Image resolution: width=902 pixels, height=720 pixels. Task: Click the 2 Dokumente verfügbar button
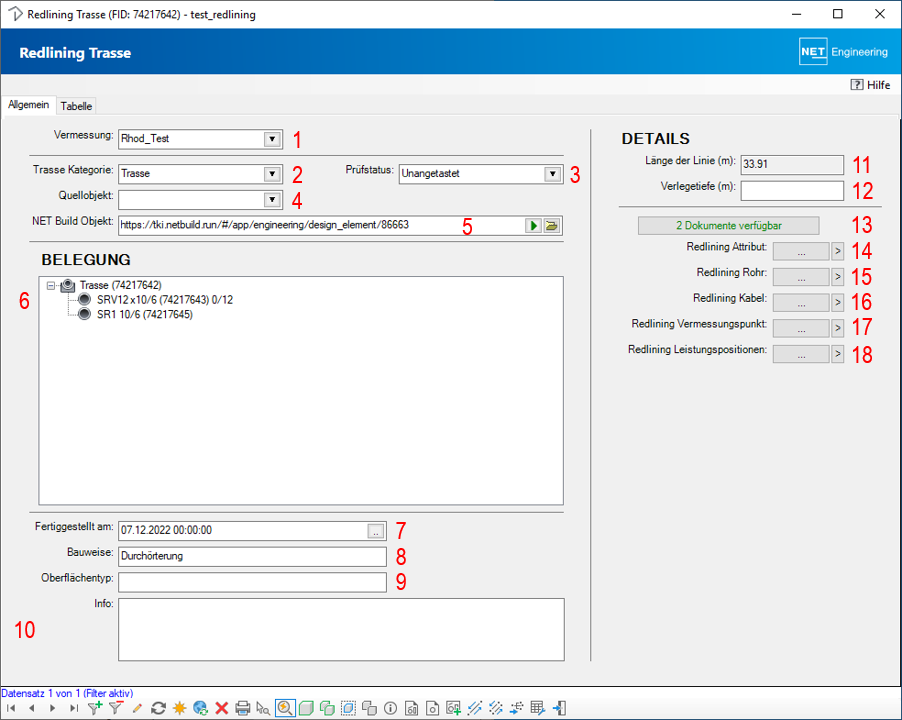[x=728, y=225]
